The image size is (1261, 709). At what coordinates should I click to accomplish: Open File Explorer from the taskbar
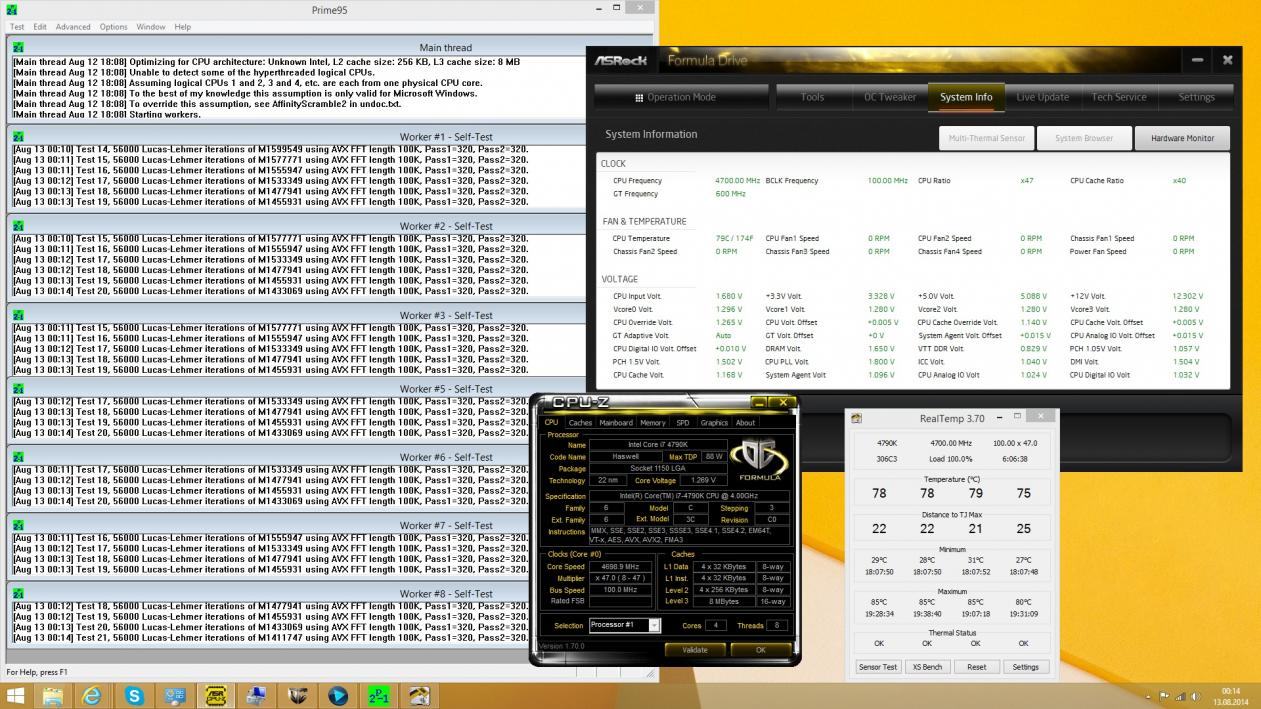click(52, 695)
